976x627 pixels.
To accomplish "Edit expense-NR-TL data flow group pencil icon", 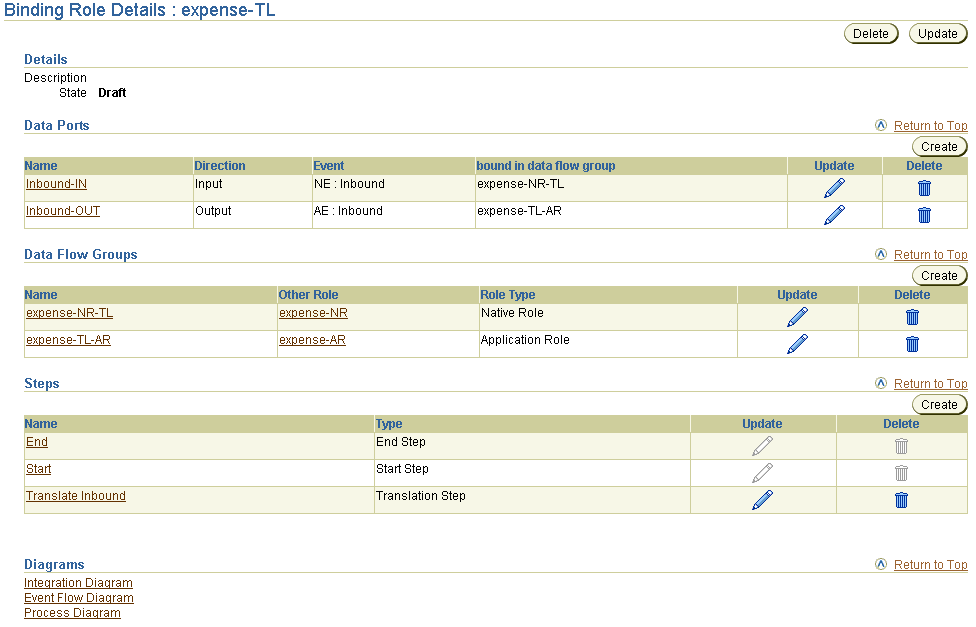I will coord(797,316).
